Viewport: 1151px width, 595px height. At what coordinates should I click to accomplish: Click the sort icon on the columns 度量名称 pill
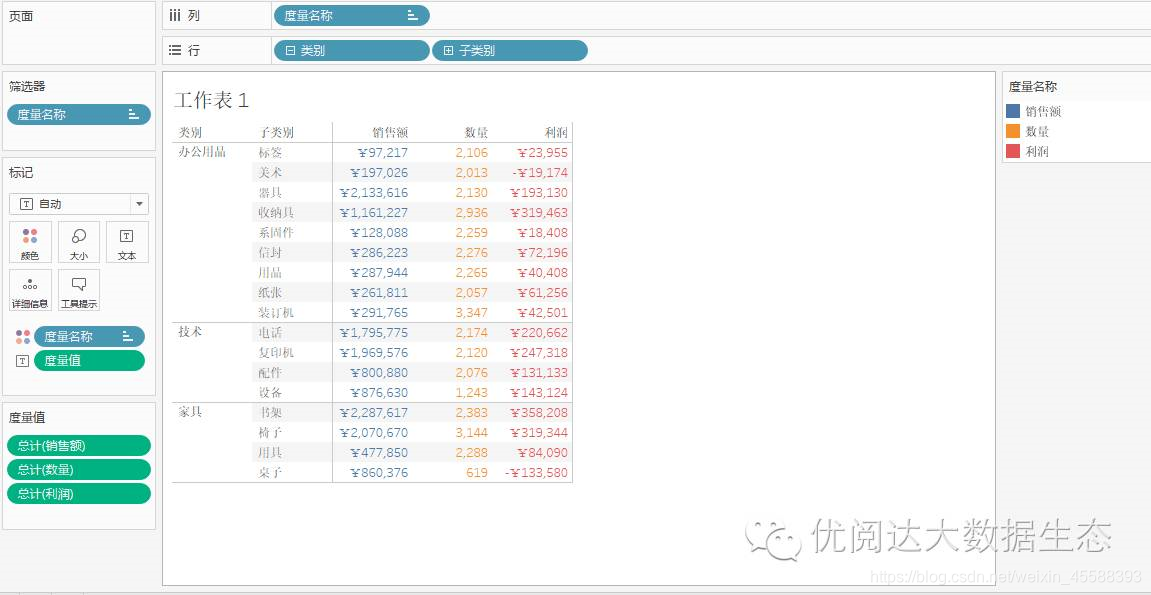[413, 15]
